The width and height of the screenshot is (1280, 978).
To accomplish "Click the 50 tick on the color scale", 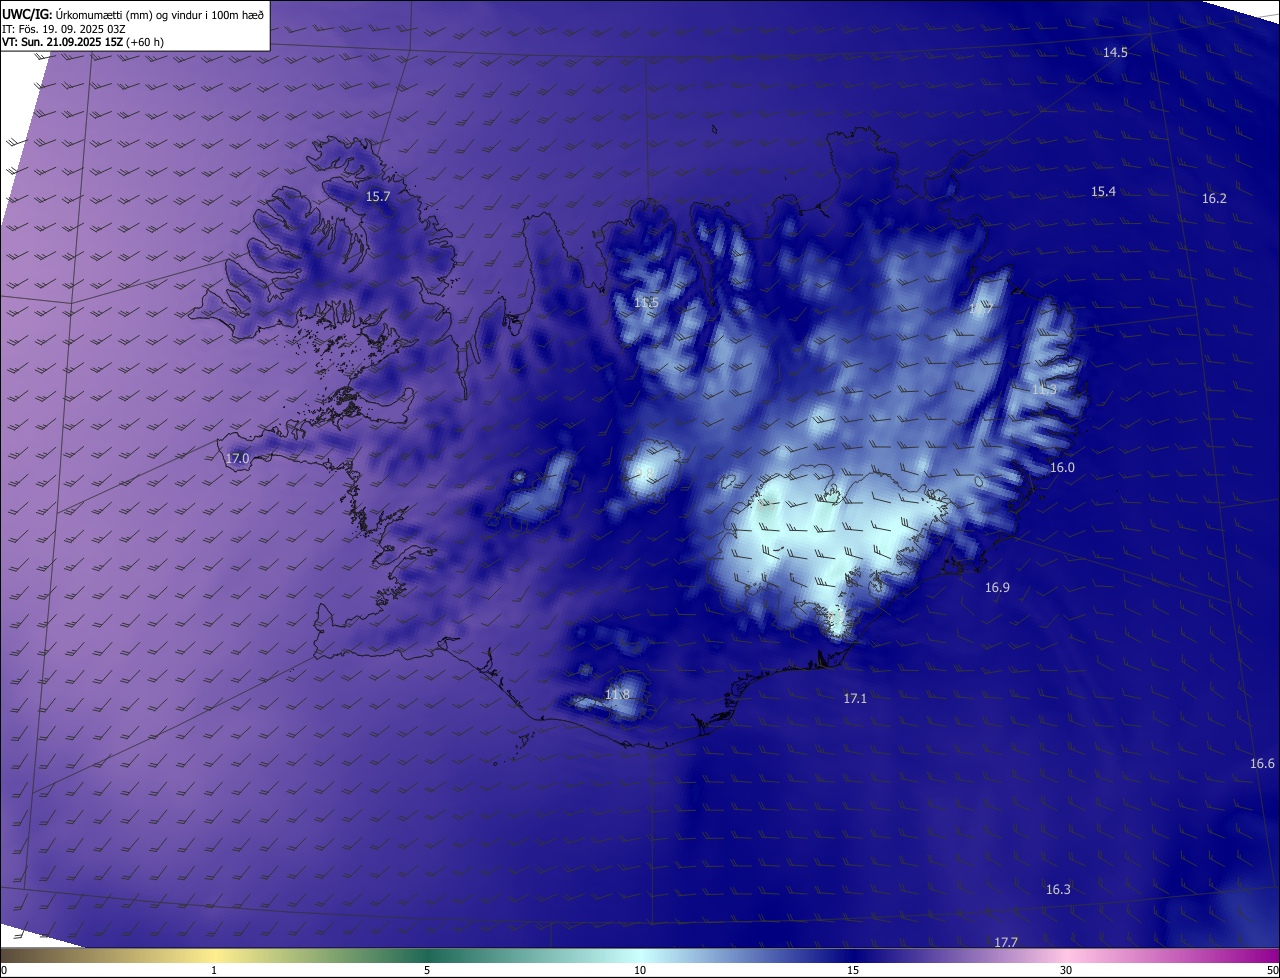I will (x=1272, y=970).
